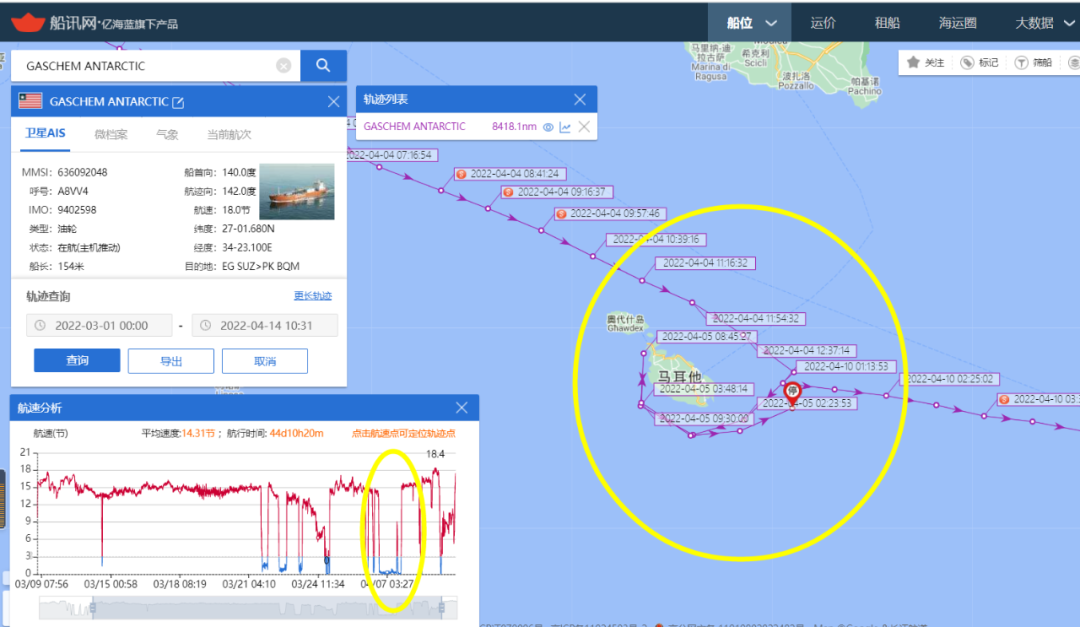Click the 关注 star icon
Image resolution: width=1080 pixels, height=627 pixels.
coord(913,62)
